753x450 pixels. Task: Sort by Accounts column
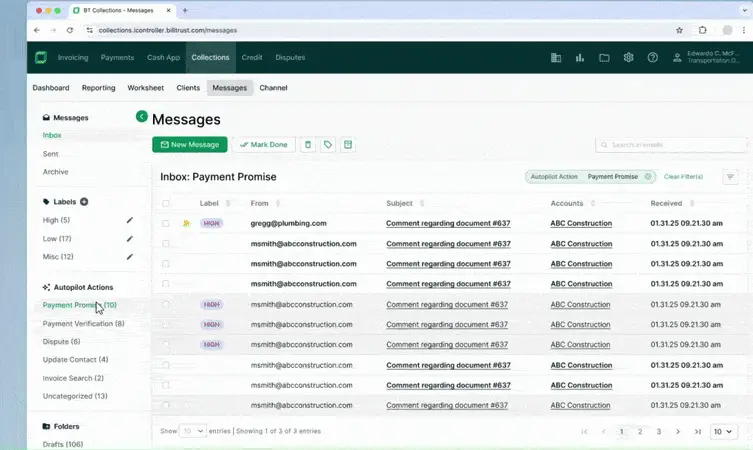pos(593,204)
